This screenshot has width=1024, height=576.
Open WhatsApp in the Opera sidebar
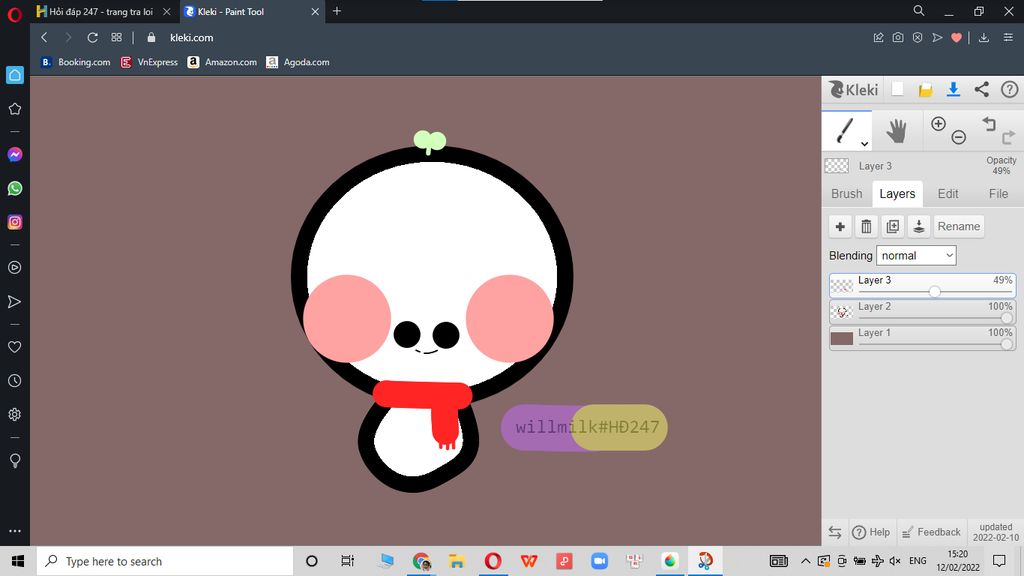point(14,188)
